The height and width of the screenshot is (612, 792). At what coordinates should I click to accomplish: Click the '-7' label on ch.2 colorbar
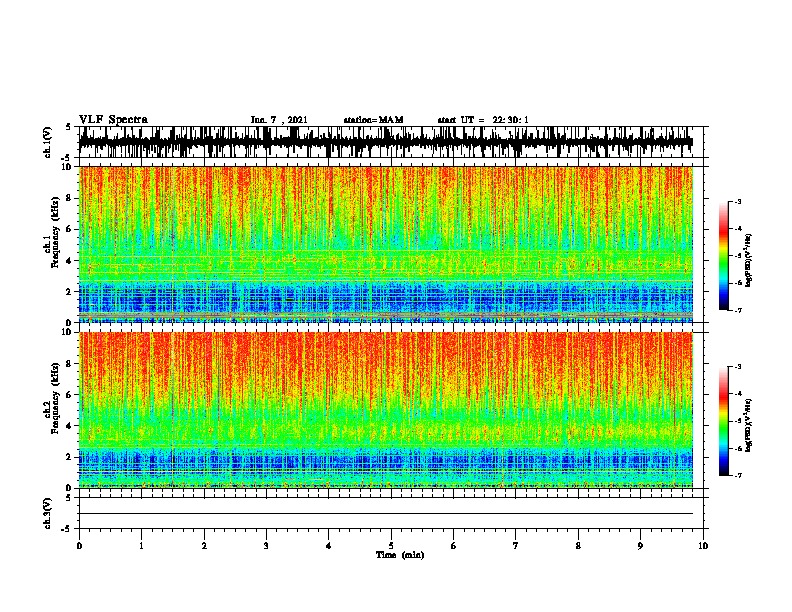point(738,476)
